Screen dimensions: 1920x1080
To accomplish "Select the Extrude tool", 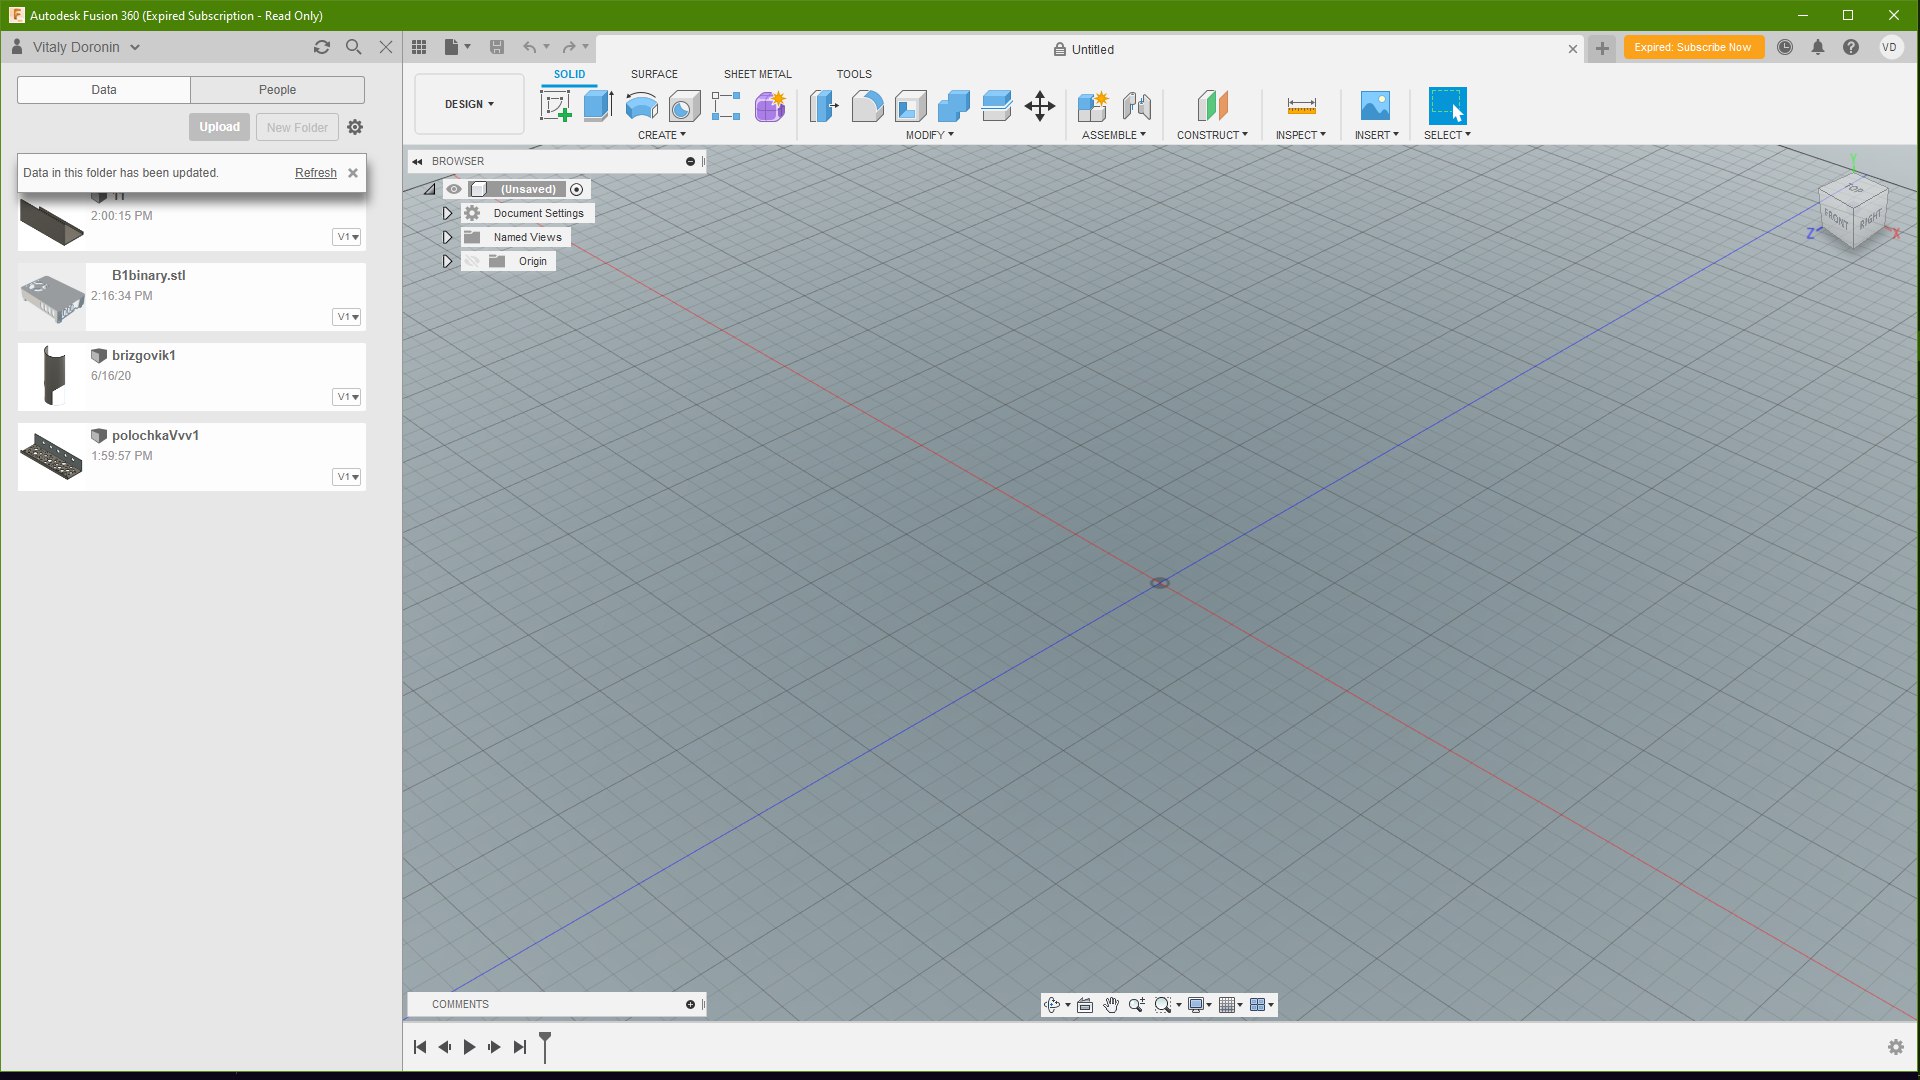I will (x=598, y=105).
